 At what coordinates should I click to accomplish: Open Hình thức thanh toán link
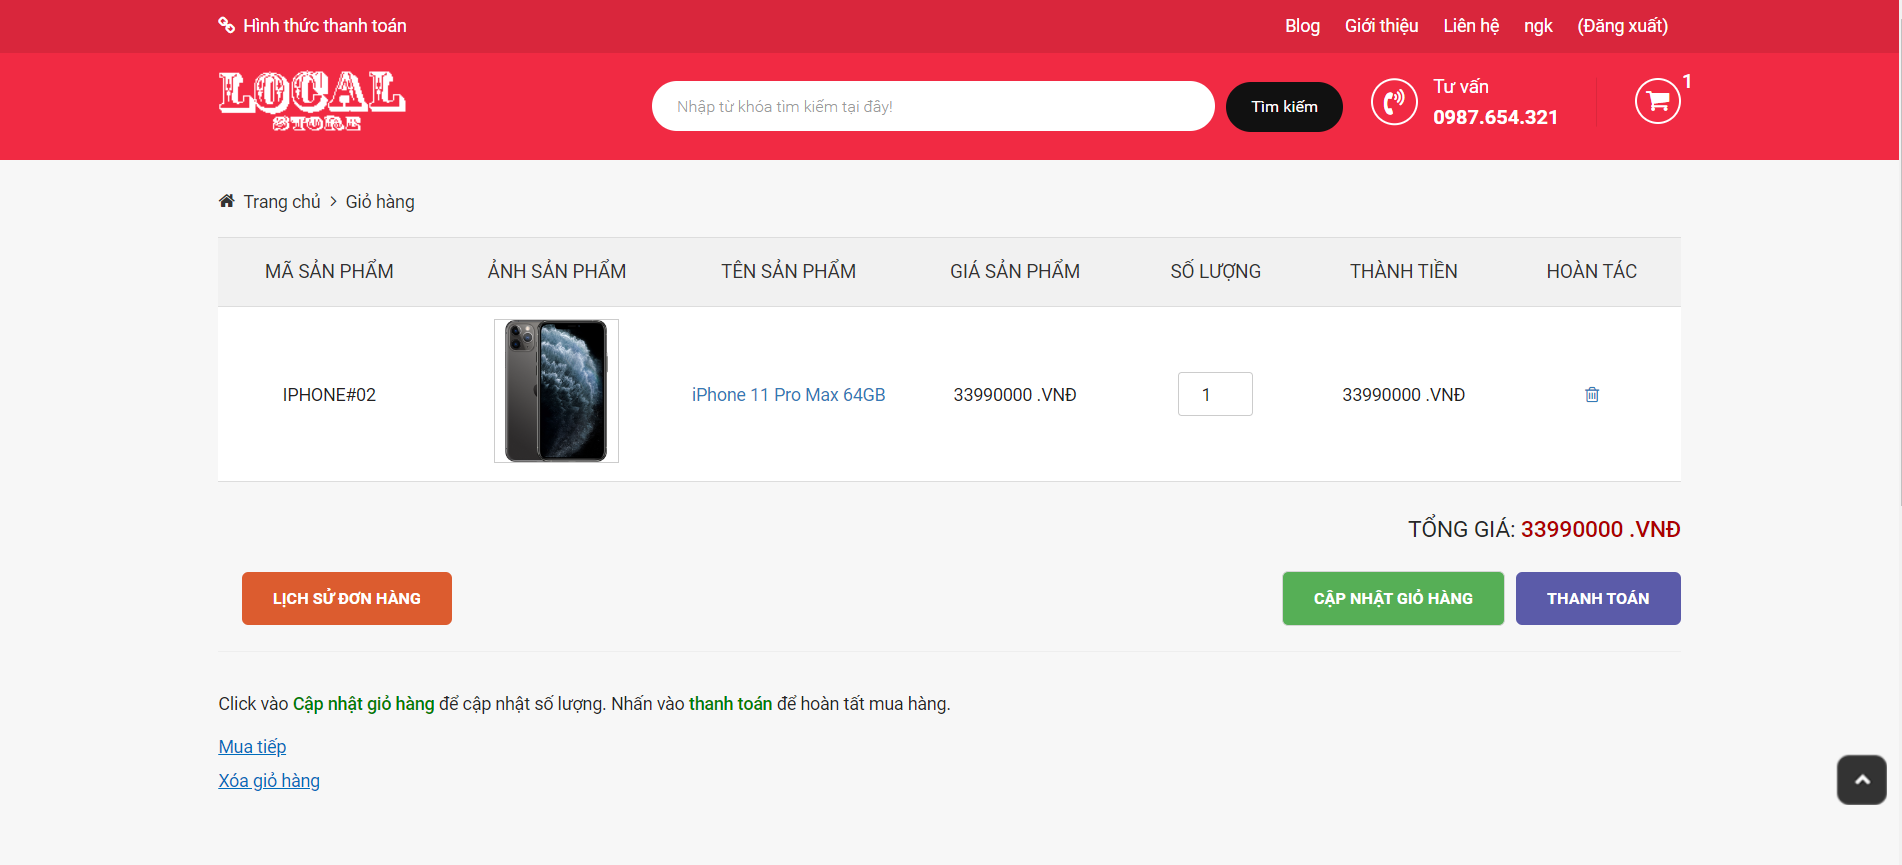325,26
